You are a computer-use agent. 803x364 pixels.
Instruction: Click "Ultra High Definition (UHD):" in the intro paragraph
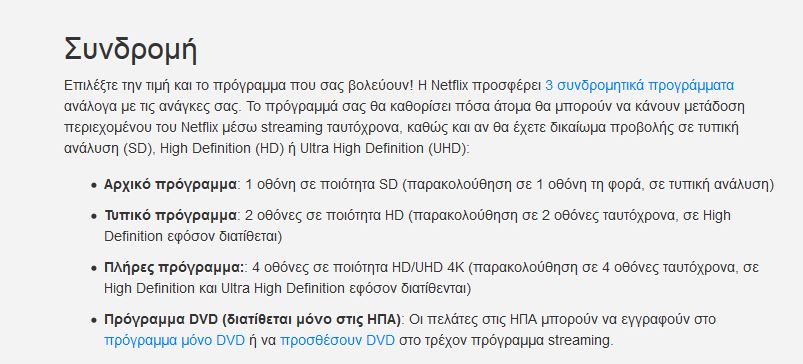pos(384,150)
